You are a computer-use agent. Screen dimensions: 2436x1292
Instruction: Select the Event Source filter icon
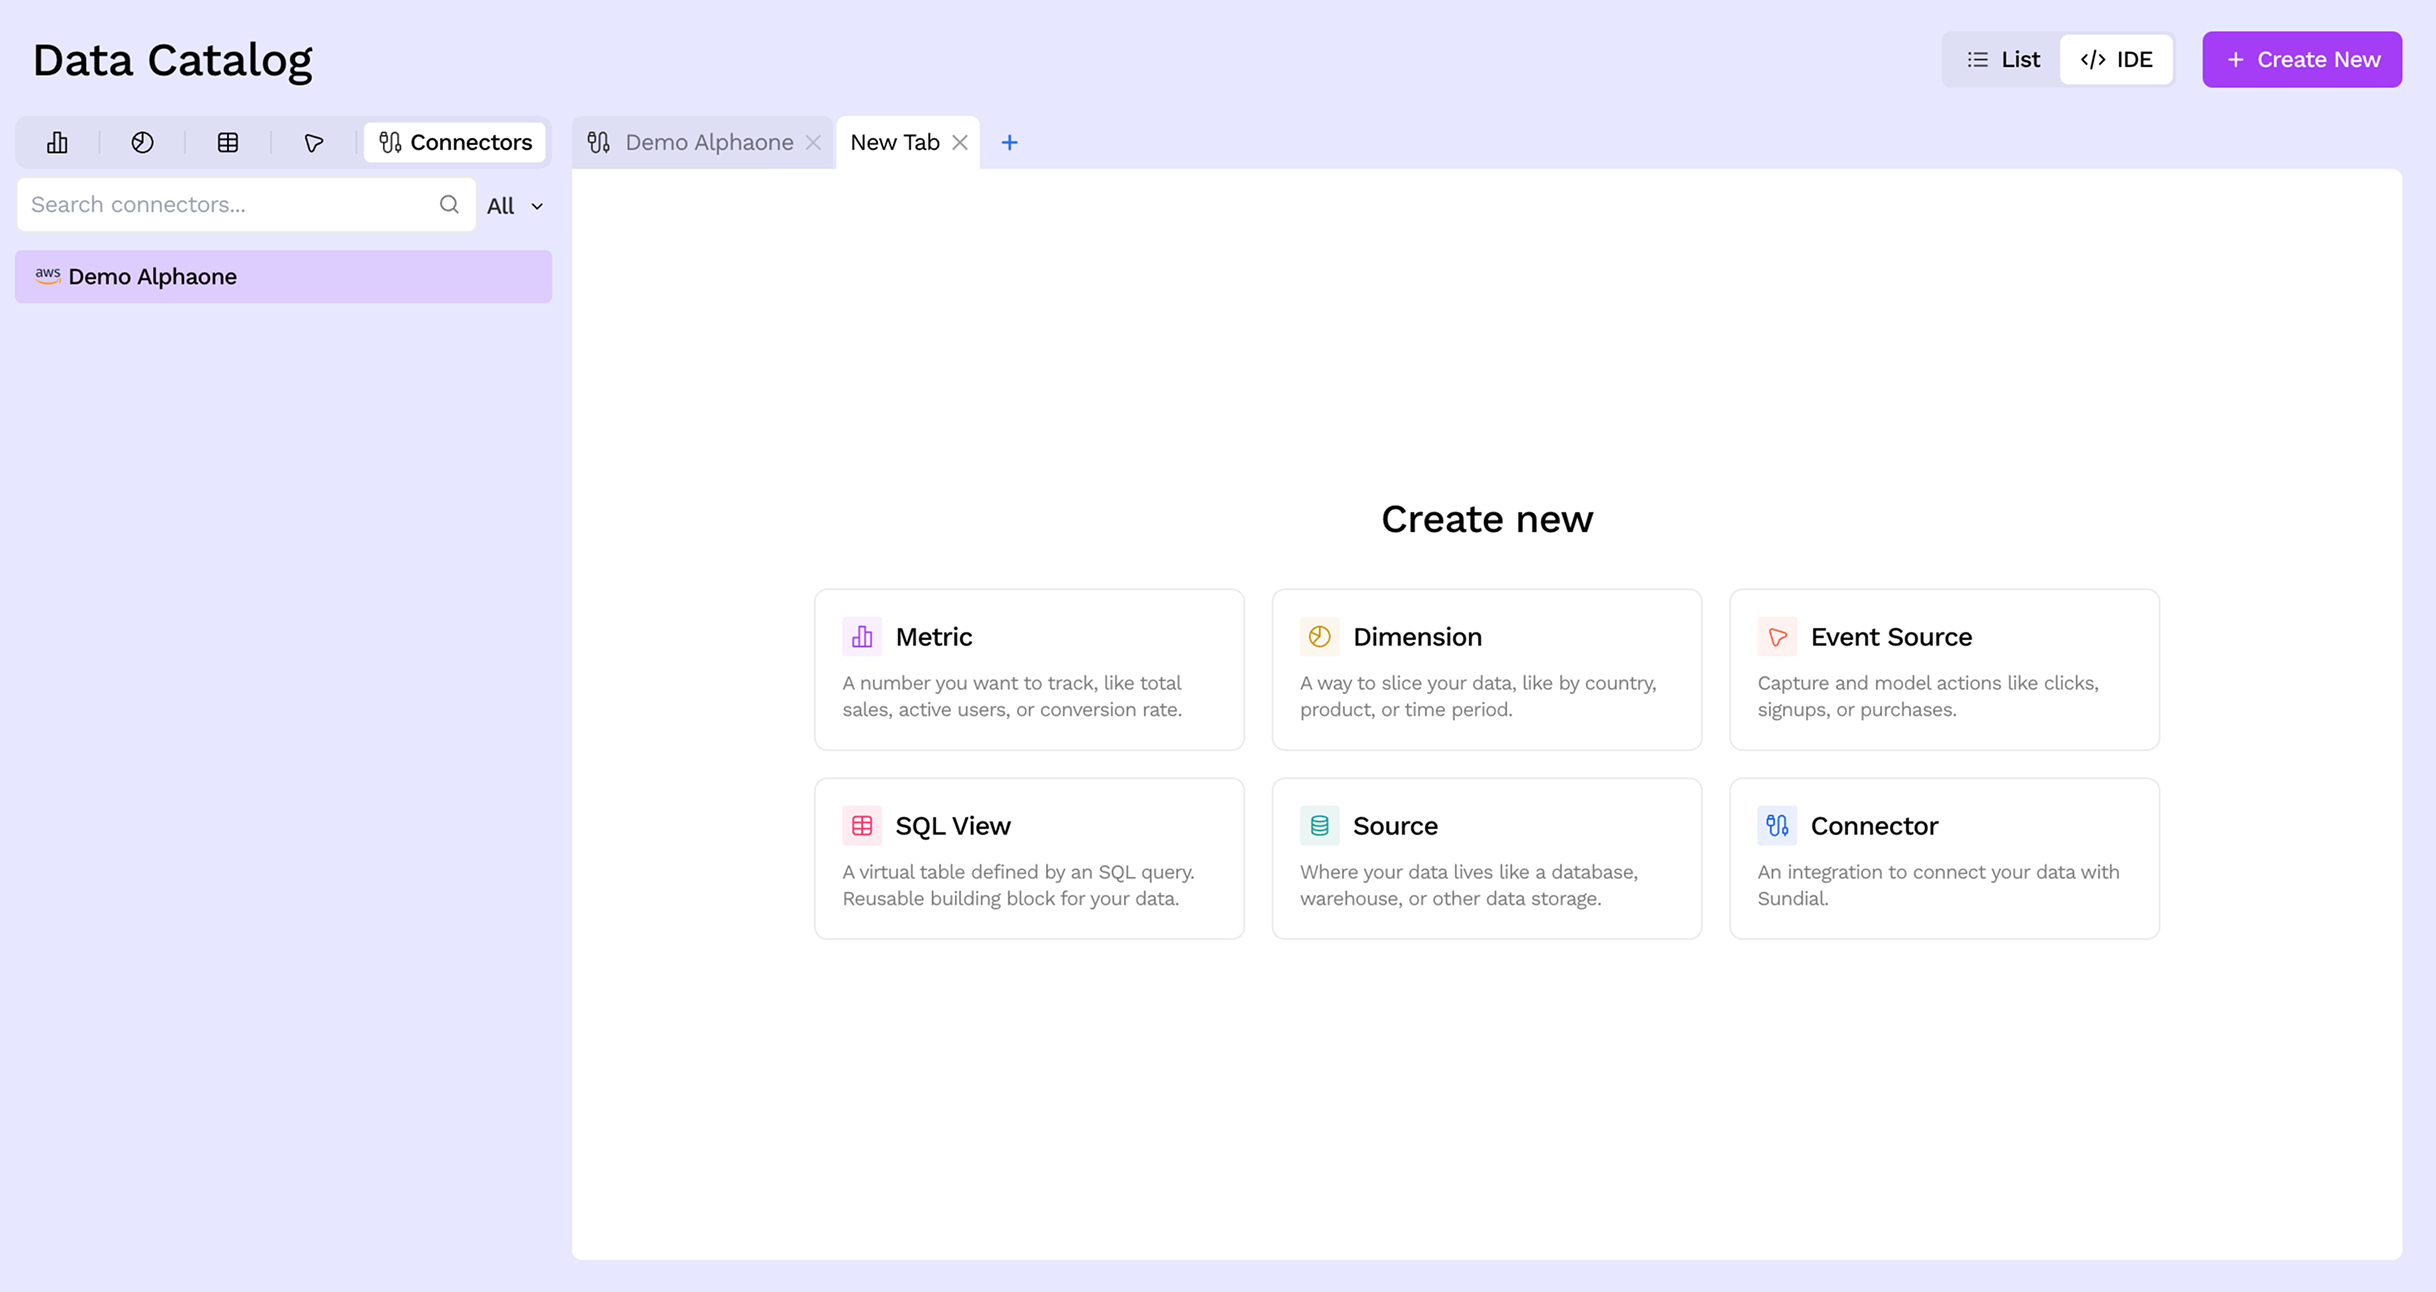(312, 141)
